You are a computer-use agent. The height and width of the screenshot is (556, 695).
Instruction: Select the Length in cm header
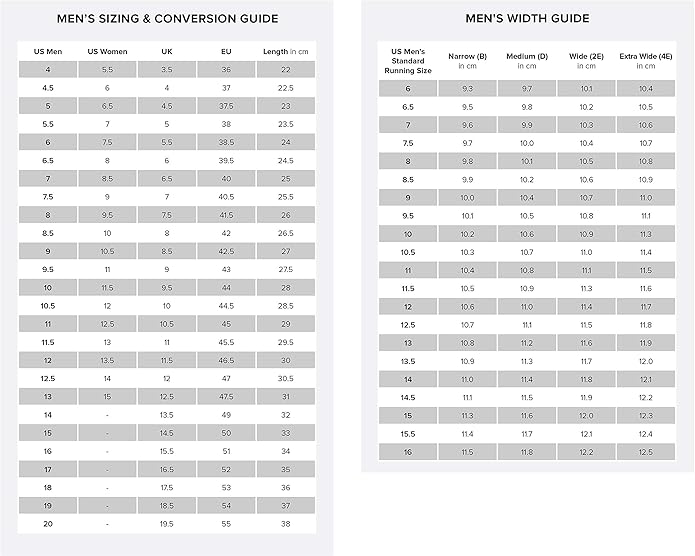point(285,51)
